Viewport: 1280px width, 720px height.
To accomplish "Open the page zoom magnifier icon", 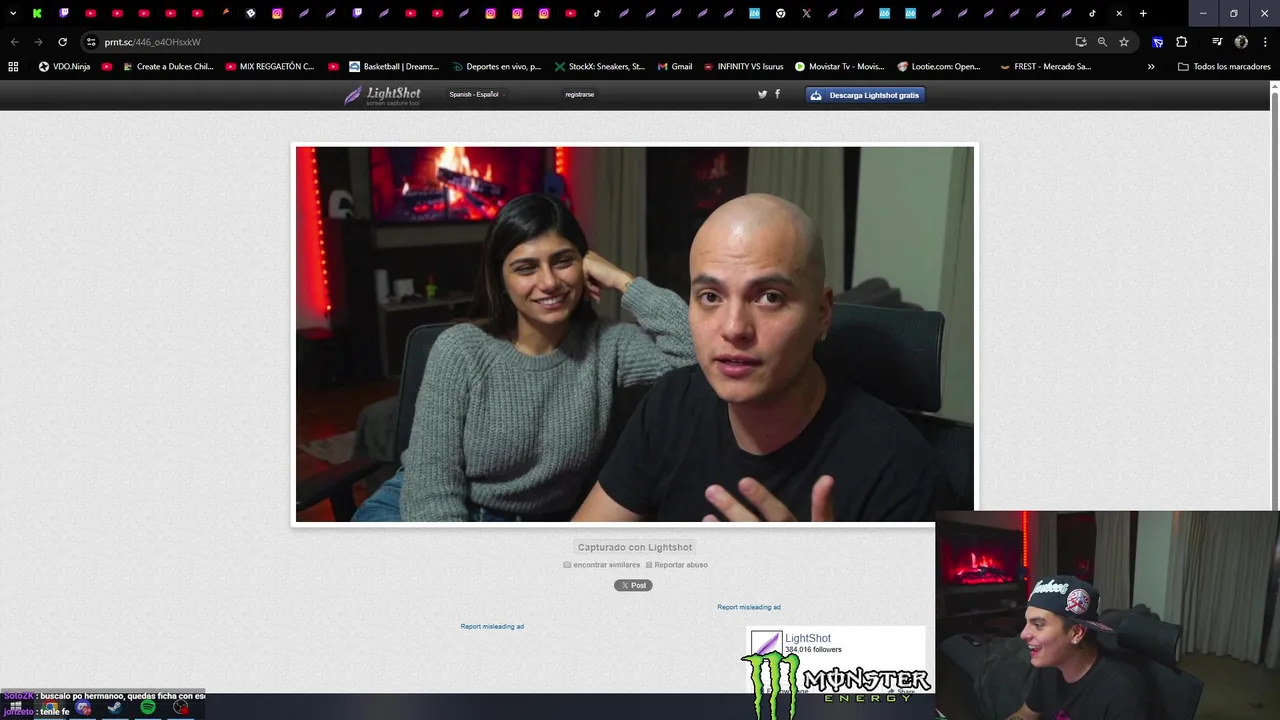I will pyautogui.click(x=1102, y=42).
